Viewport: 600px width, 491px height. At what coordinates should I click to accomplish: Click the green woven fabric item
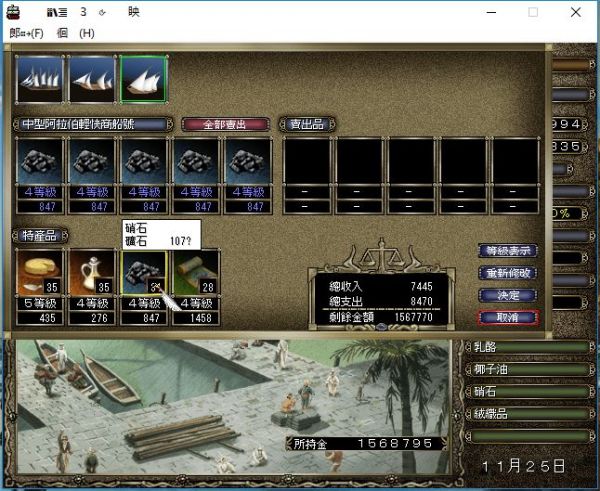tap(196, 272)
